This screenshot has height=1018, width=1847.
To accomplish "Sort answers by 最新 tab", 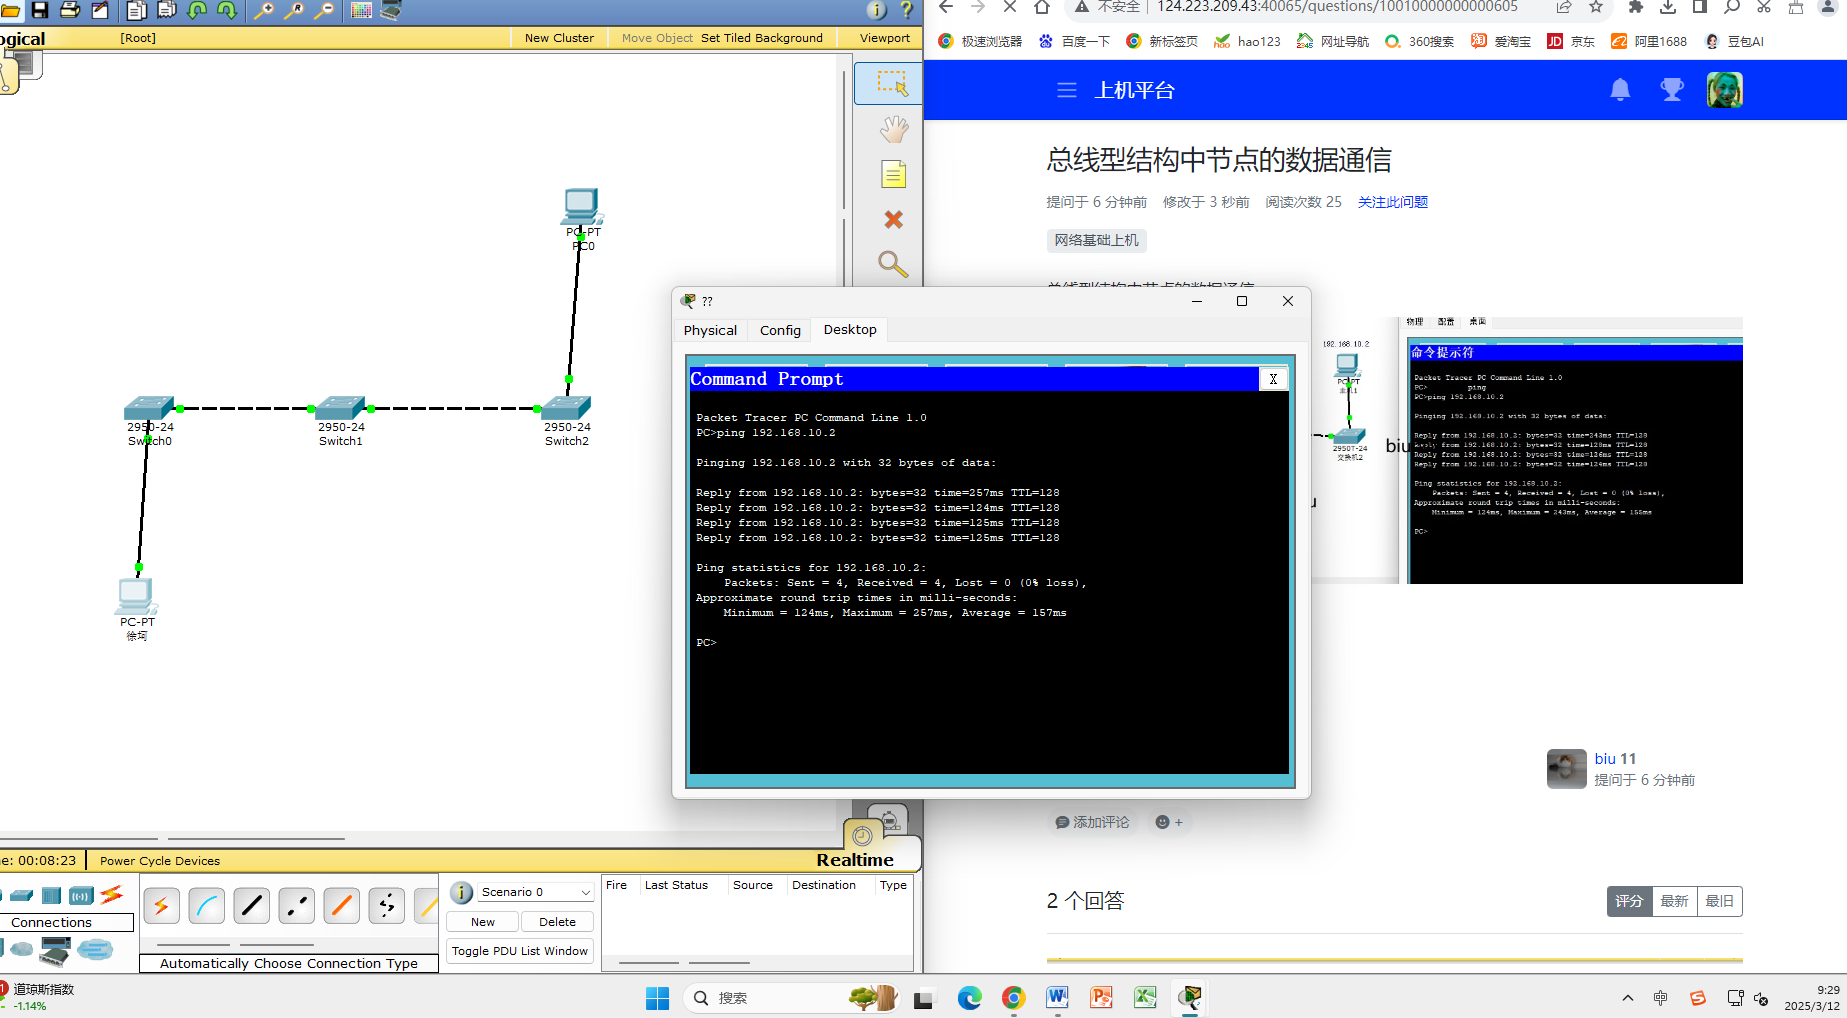I will [x=1674, y=901].
